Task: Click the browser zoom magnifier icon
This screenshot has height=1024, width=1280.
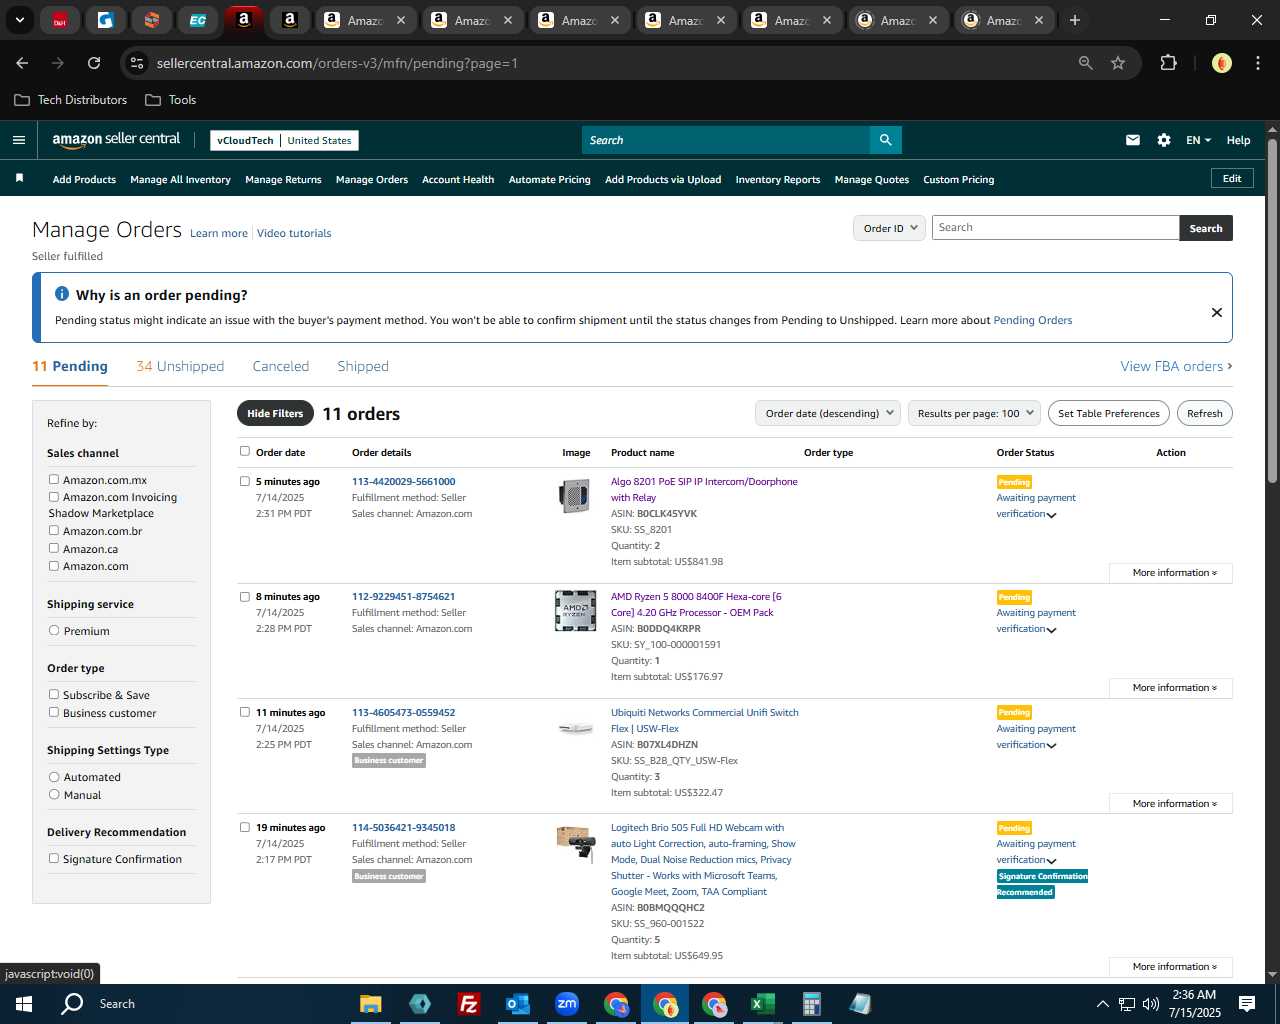Action: [x=1086, y=63]
